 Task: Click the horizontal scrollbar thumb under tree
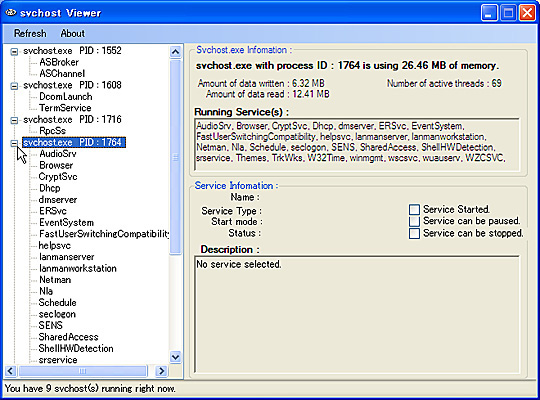(x=83, y=371)
